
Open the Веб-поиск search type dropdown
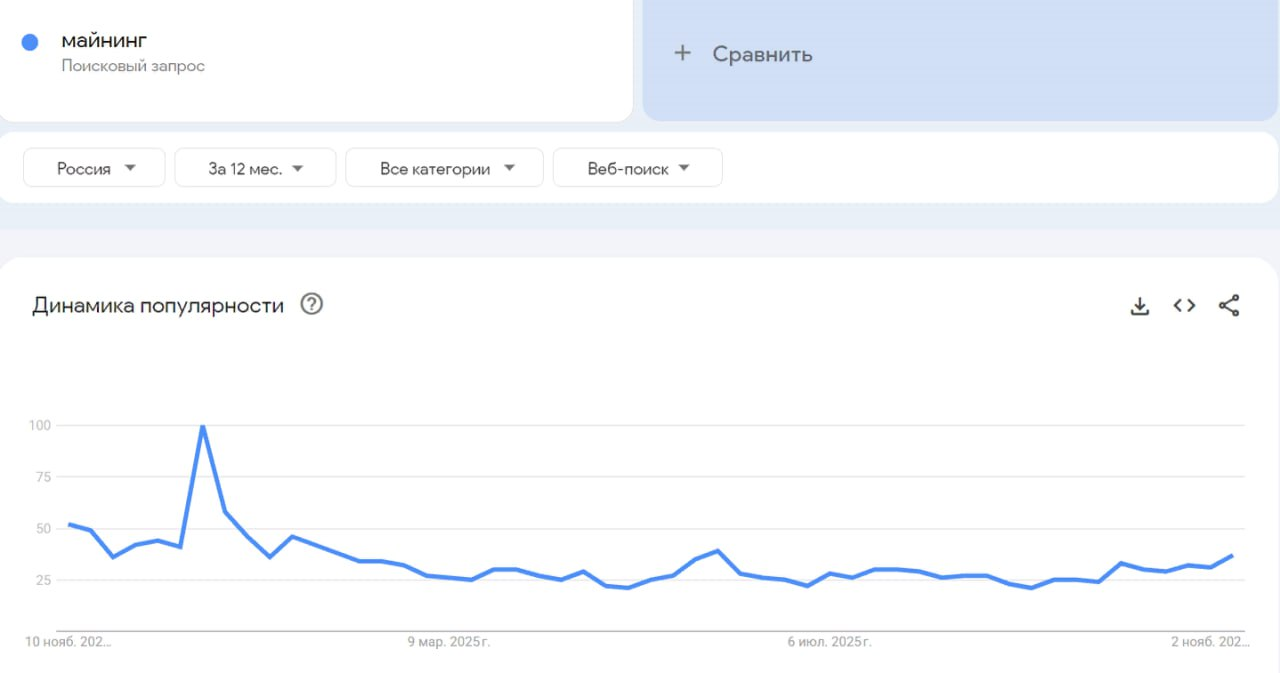click(638, 168)
